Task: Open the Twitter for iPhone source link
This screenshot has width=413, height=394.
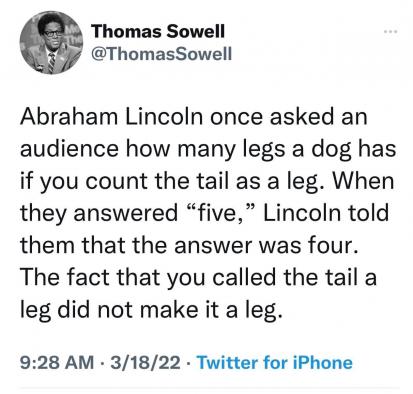Action: coord(275,362)
